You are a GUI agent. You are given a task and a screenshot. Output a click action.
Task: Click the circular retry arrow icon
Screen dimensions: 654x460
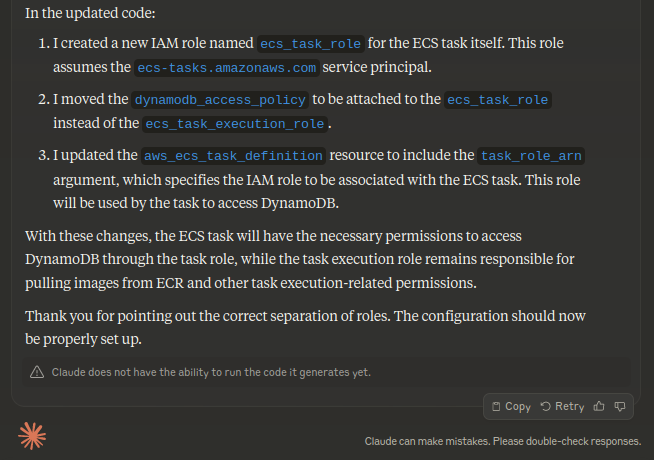(546, 406)
